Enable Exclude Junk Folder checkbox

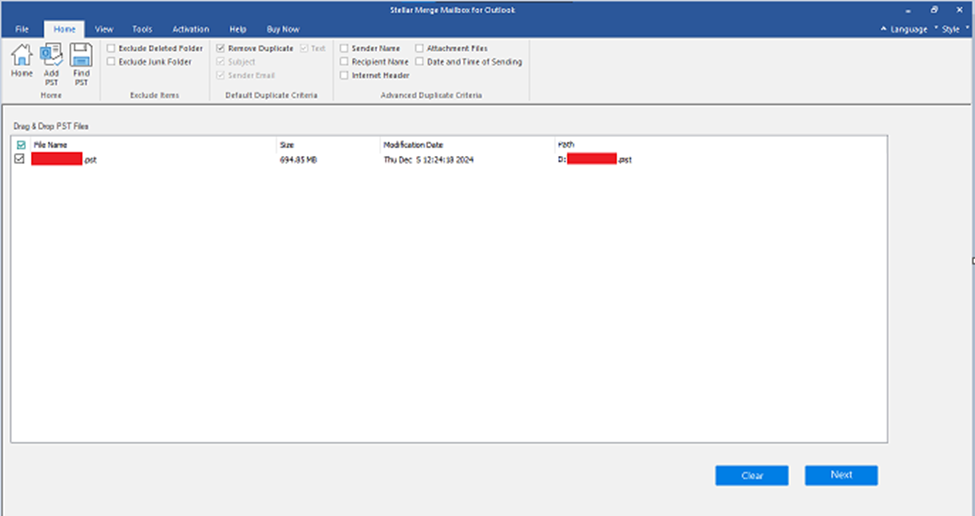point(111,62)
